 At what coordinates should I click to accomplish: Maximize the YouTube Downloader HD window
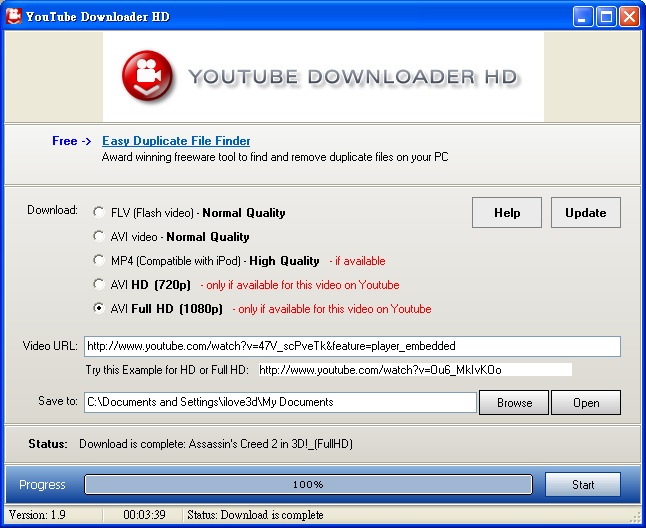tap(606, 17)
